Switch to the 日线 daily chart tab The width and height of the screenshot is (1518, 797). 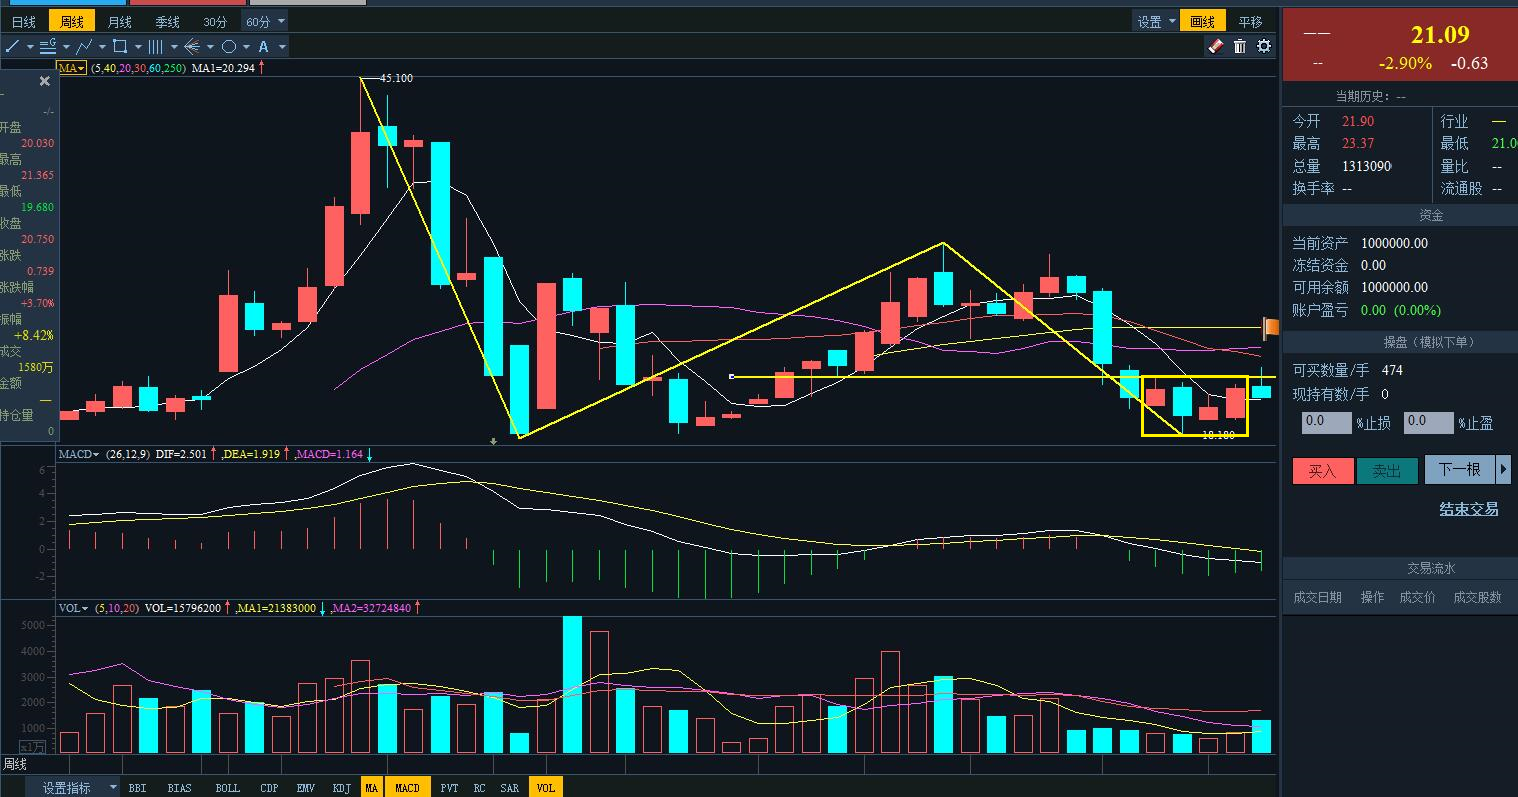coord(24,21)
